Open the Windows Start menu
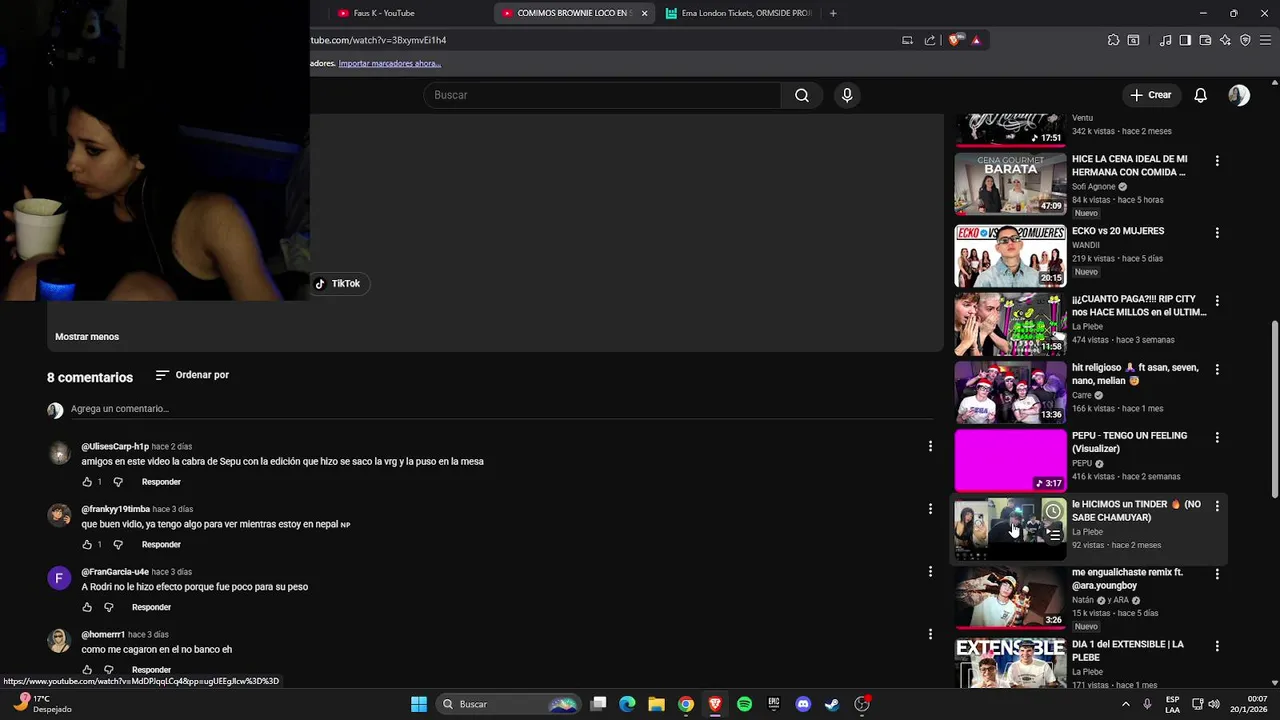The height and width of the screenshot is (720, 1280). pos(419,704)
